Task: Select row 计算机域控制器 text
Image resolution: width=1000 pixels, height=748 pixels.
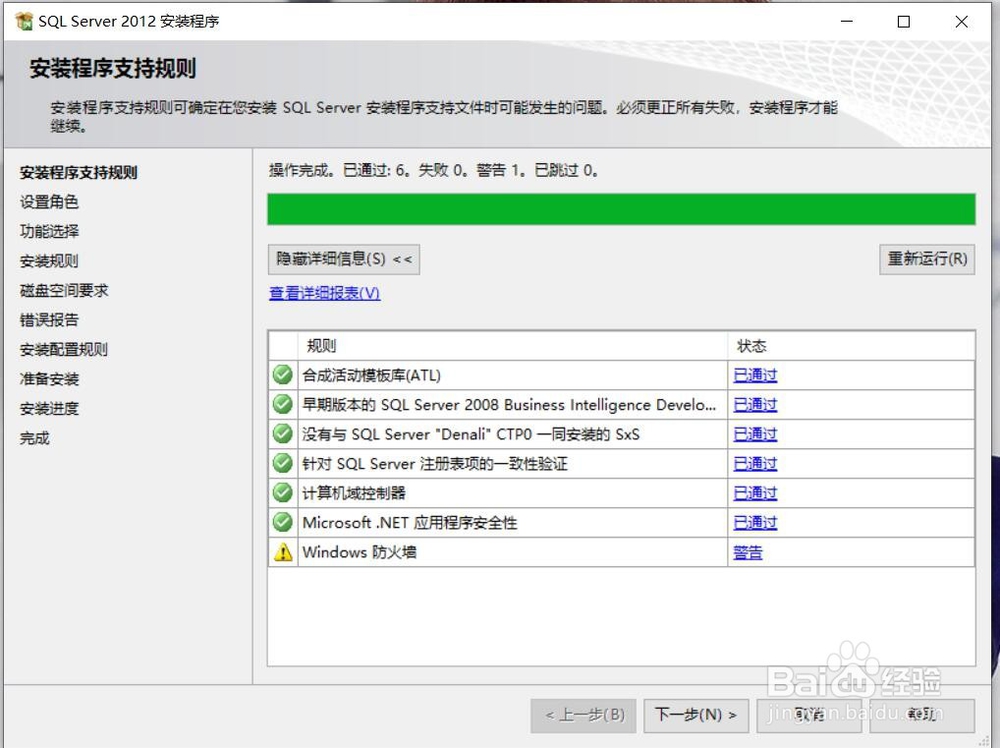Action: (354, 493)
